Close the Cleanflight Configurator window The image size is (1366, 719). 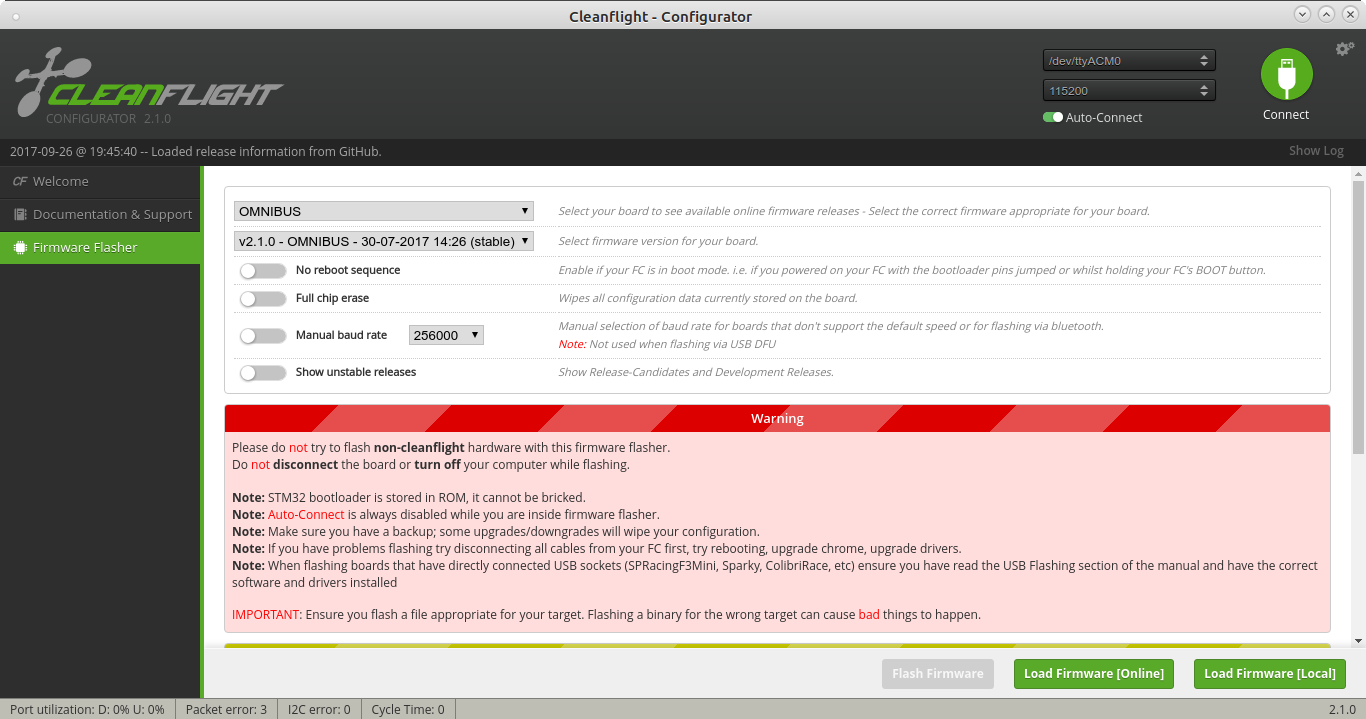click(x=1350, y=14)
